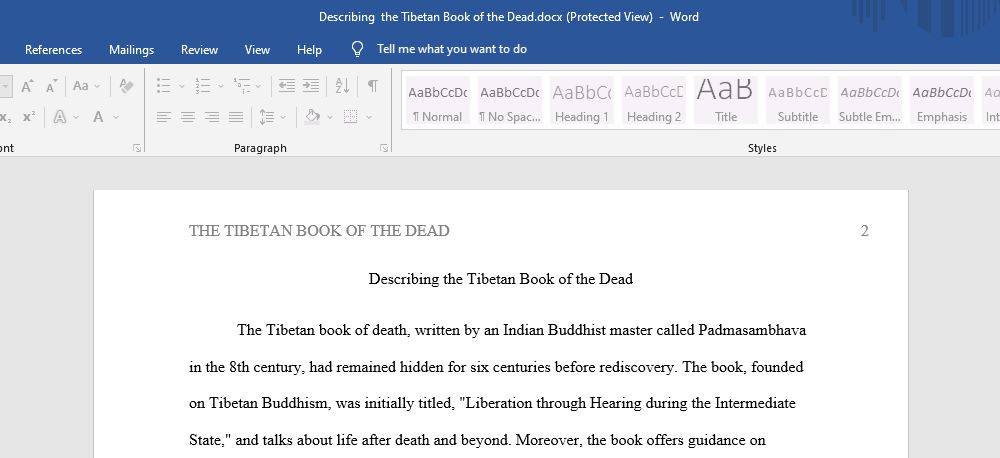Expand the Numbering dropdown arrow
1000x458 pixels.
pyautogui.click(x=221, y=86)
